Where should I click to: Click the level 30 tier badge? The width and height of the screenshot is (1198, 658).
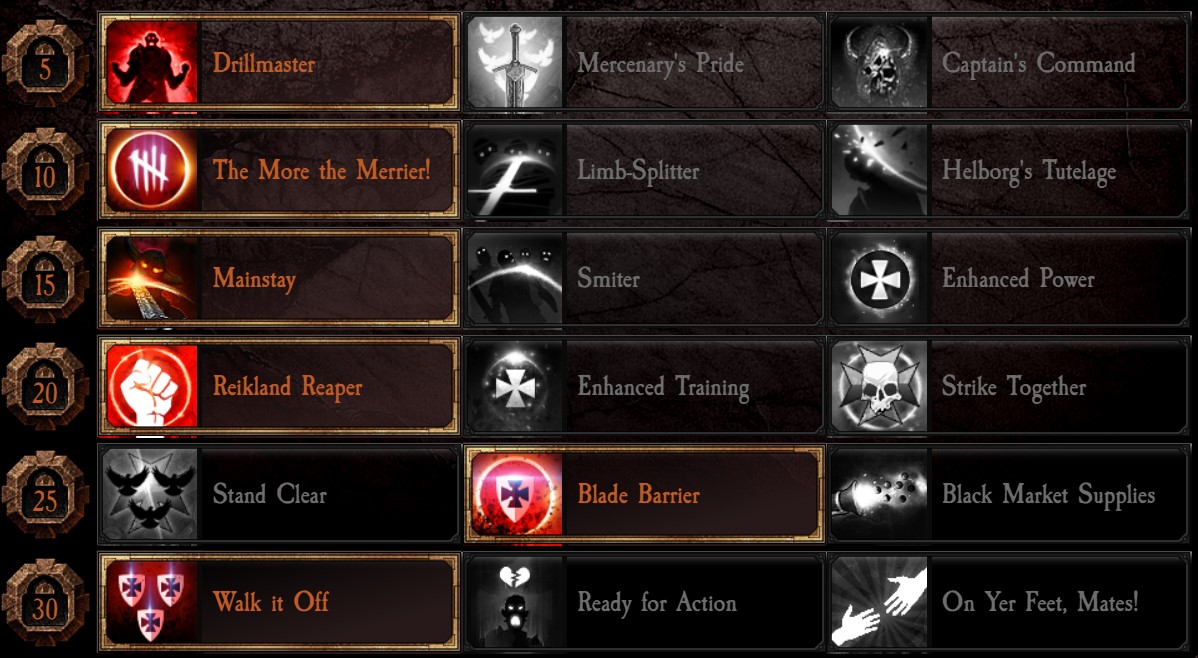coord(45,604)
